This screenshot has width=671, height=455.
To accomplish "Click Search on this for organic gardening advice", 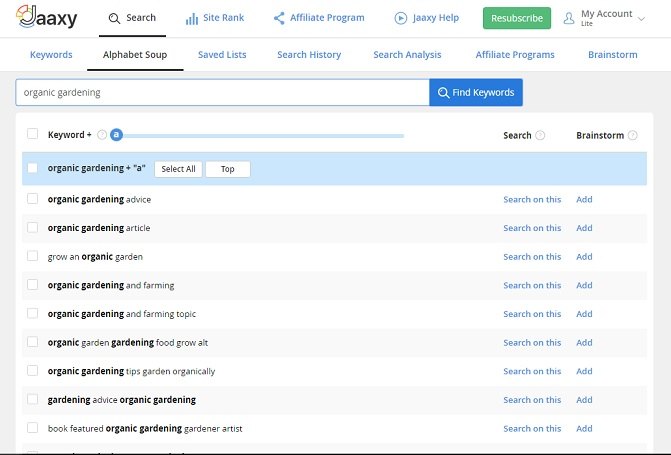I will click(532, 199).
